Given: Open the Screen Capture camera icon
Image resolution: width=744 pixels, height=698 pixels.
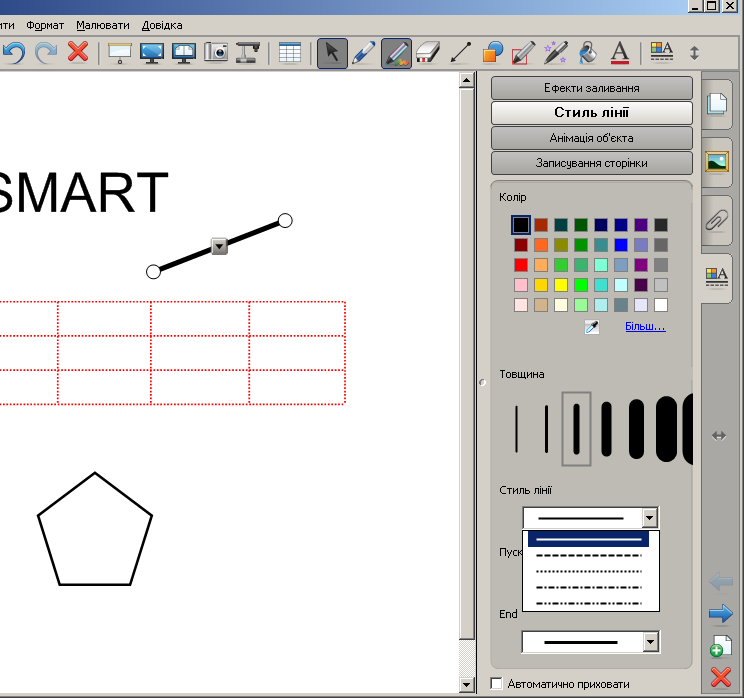Looking at the screenshot, I should click(x=216, y=52).
